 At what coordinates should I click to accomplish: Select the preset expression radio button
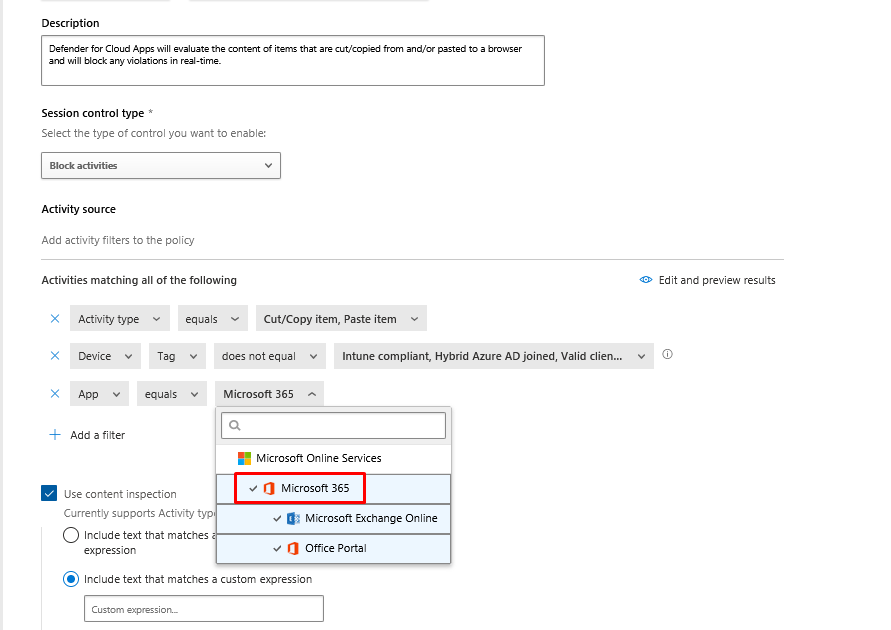[x=71, y=535]
